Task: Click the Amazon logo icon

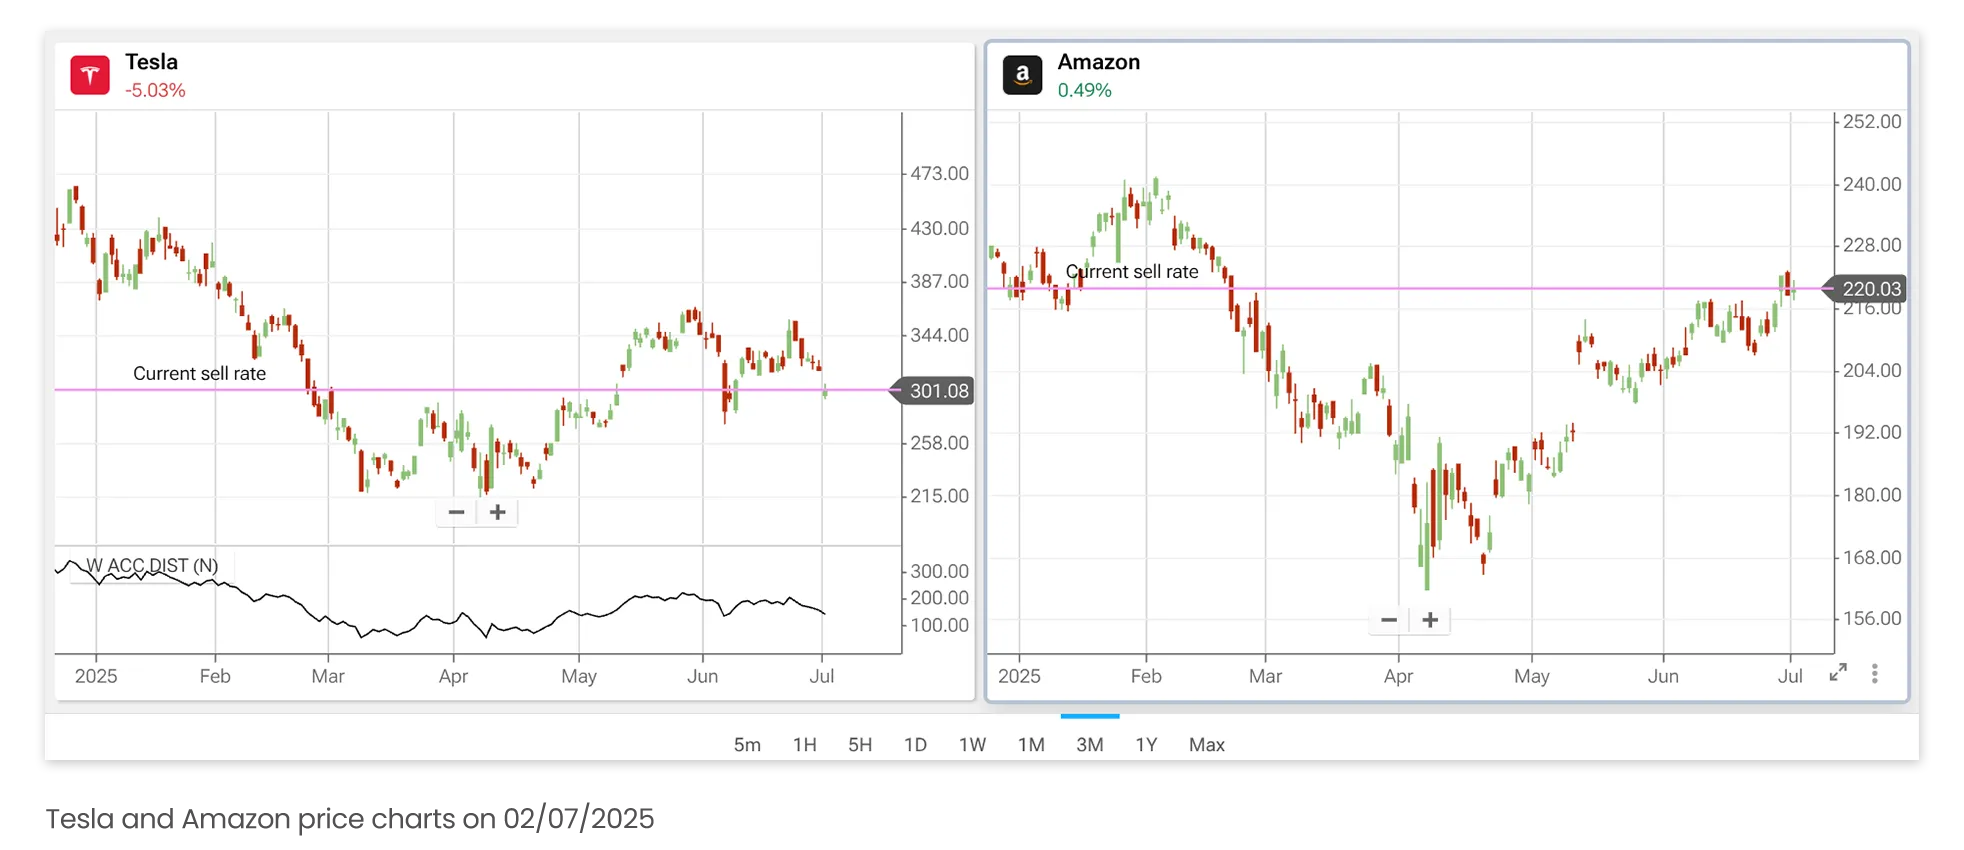Action: tap(1022, 74)
